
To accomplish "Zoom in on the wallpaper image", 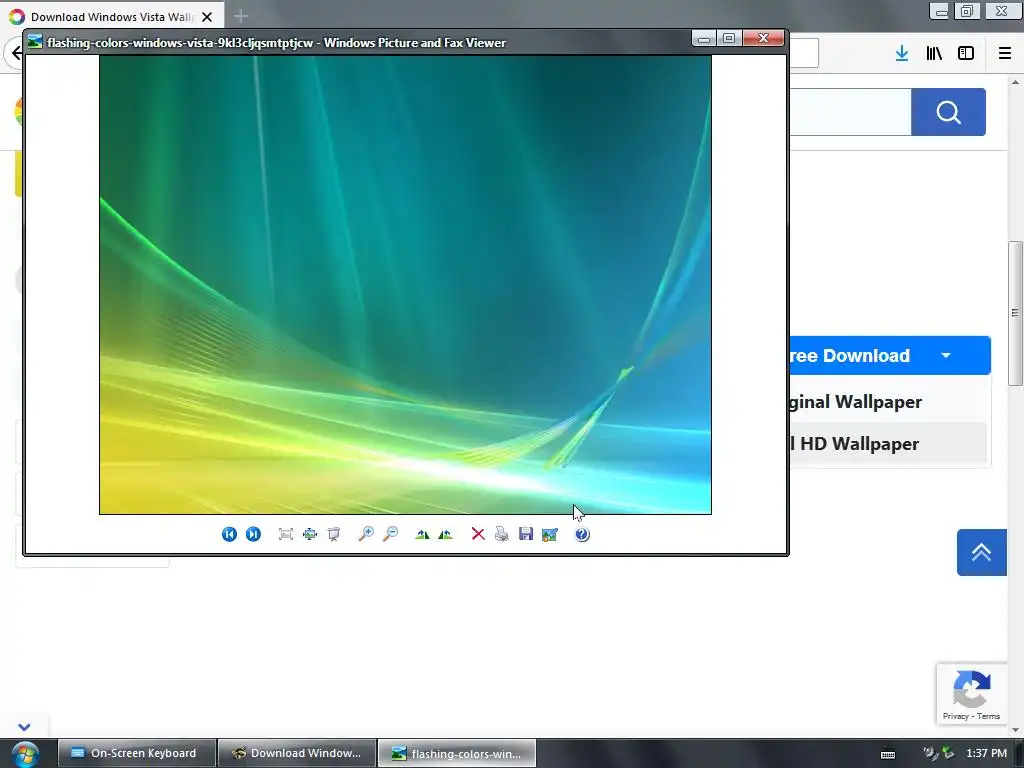I will pos(366,534).
